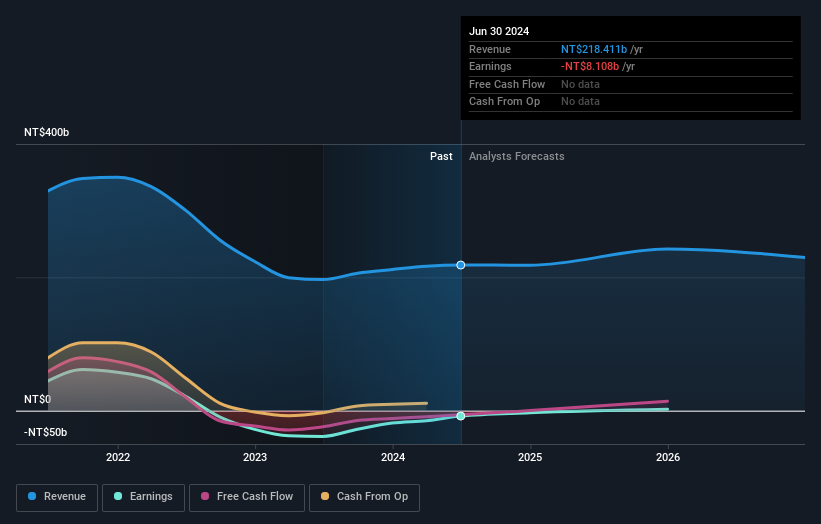Click the pink Free Cash Flow legend dot
This screenshot has height=524, width=821.
click(205, 496)
